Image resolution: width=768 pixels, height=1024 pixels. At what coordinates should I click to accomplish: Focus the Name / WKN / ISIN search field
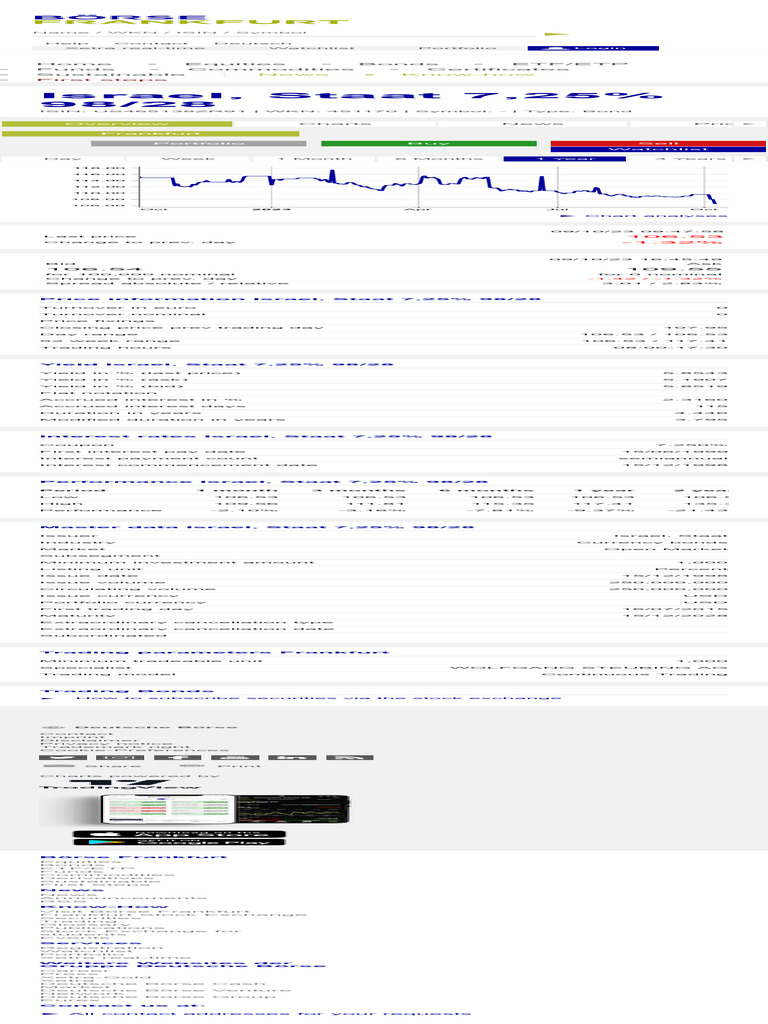283,32
